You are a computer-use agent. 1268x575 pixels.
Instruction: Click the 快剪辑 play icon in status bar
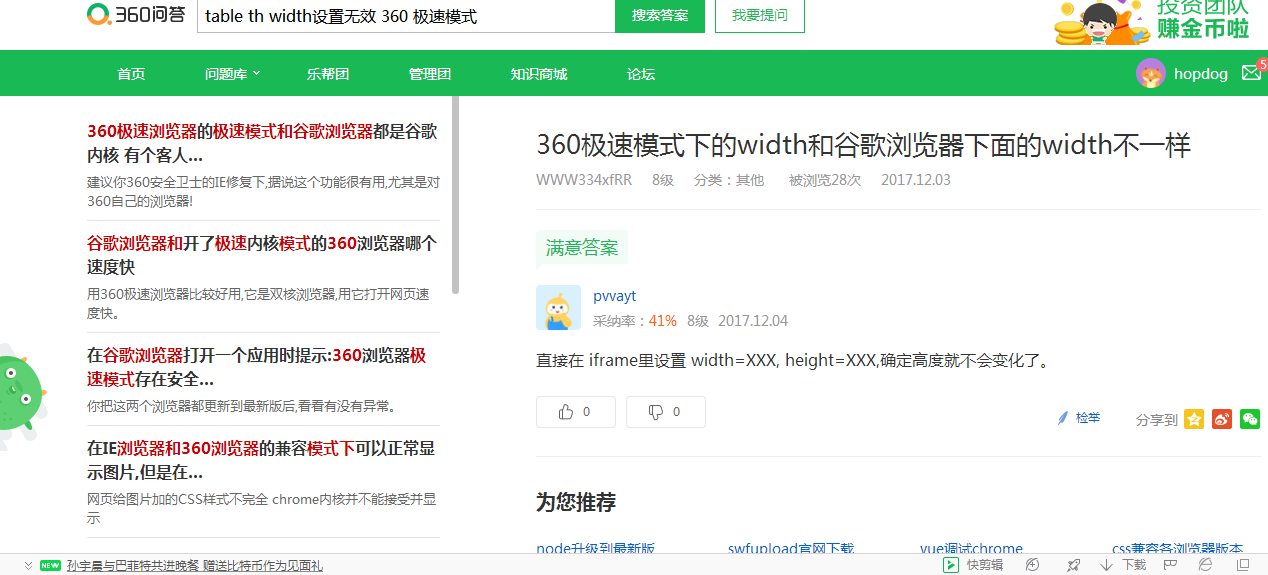tap(952, 565)
